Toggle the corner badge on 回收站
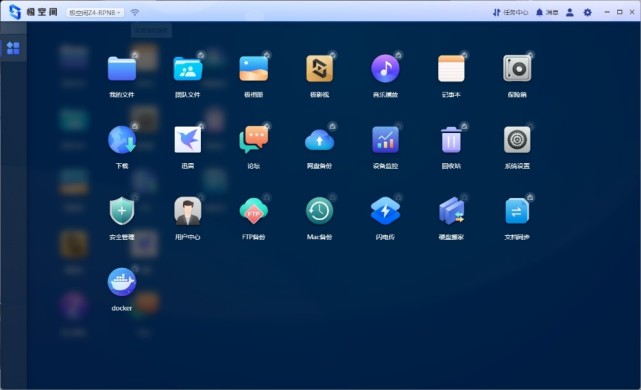Screen dimensions: 641x390 coord(464,126)
